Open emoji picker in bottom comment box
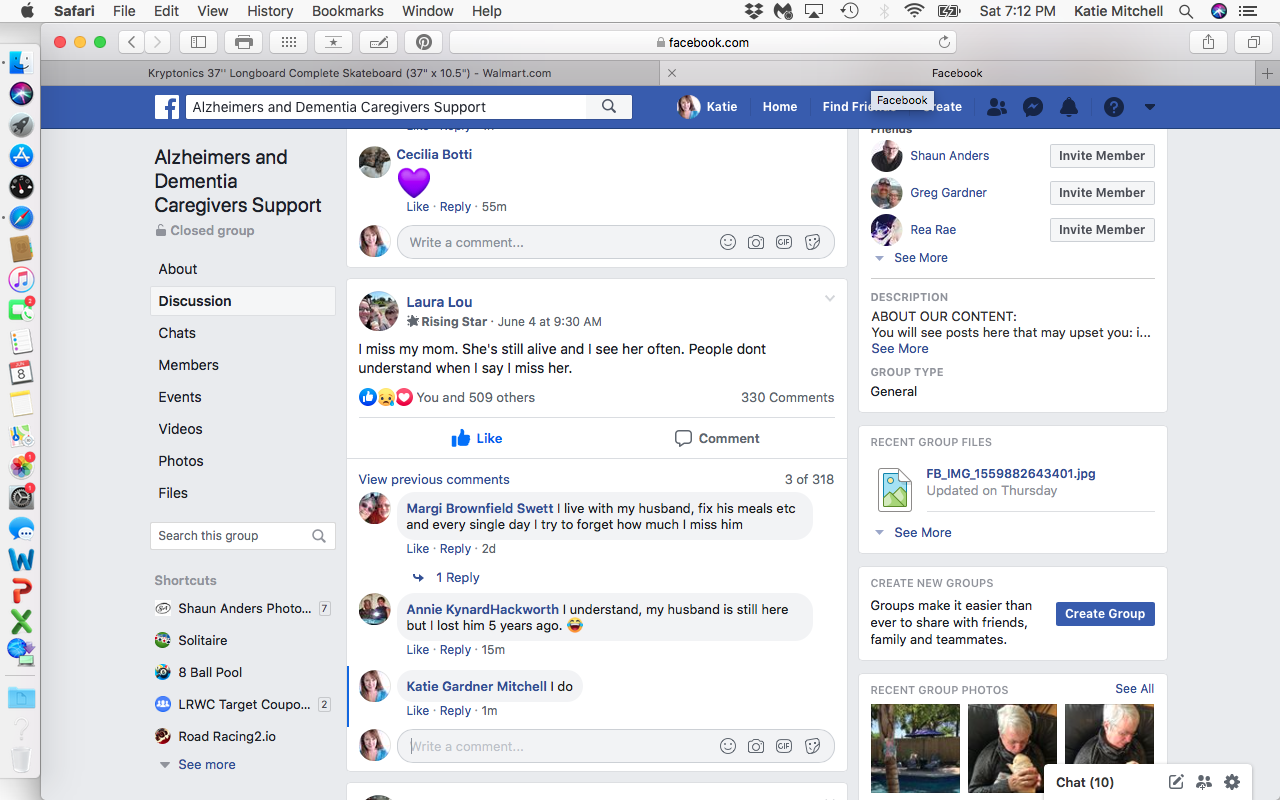 (x=728, y=746)
